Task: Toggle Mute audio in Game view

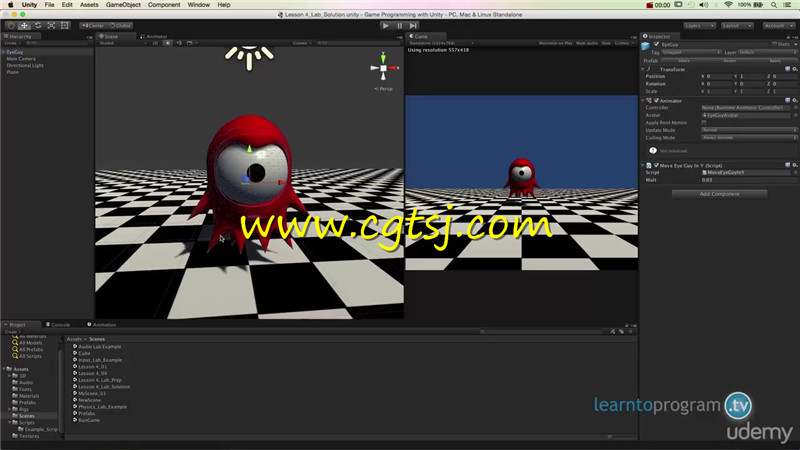Action: point(587,43)
